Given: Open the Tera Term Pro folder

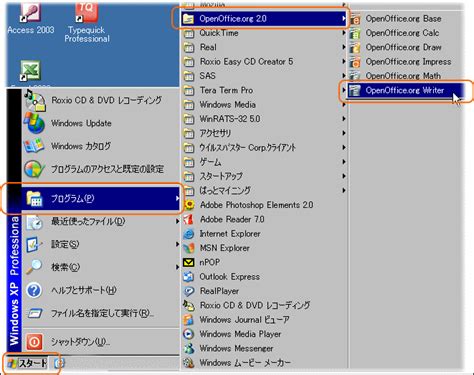Looking at the screenshot, I should pyautogui.click(x=264, y=90).
